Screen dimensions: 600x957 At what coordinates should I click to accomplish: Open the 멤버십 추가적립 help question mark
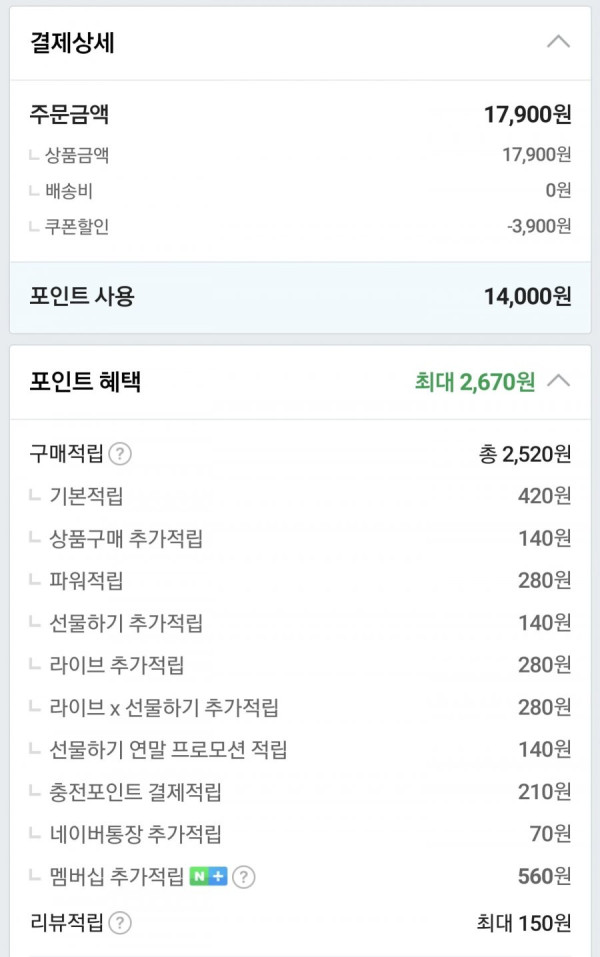(x=244, y=877)
